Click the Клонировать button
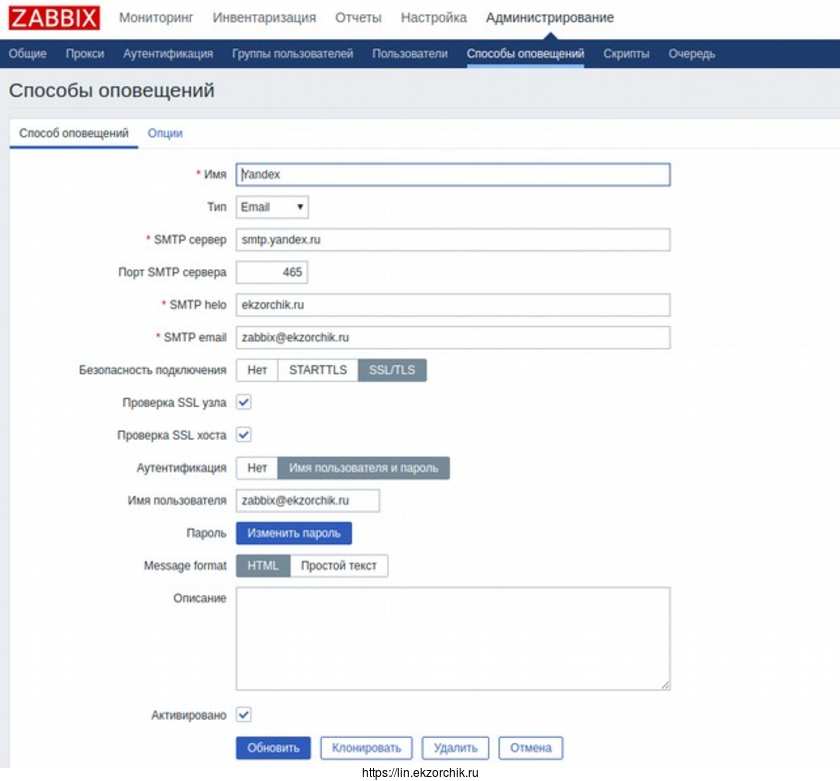 coord(366,748)
